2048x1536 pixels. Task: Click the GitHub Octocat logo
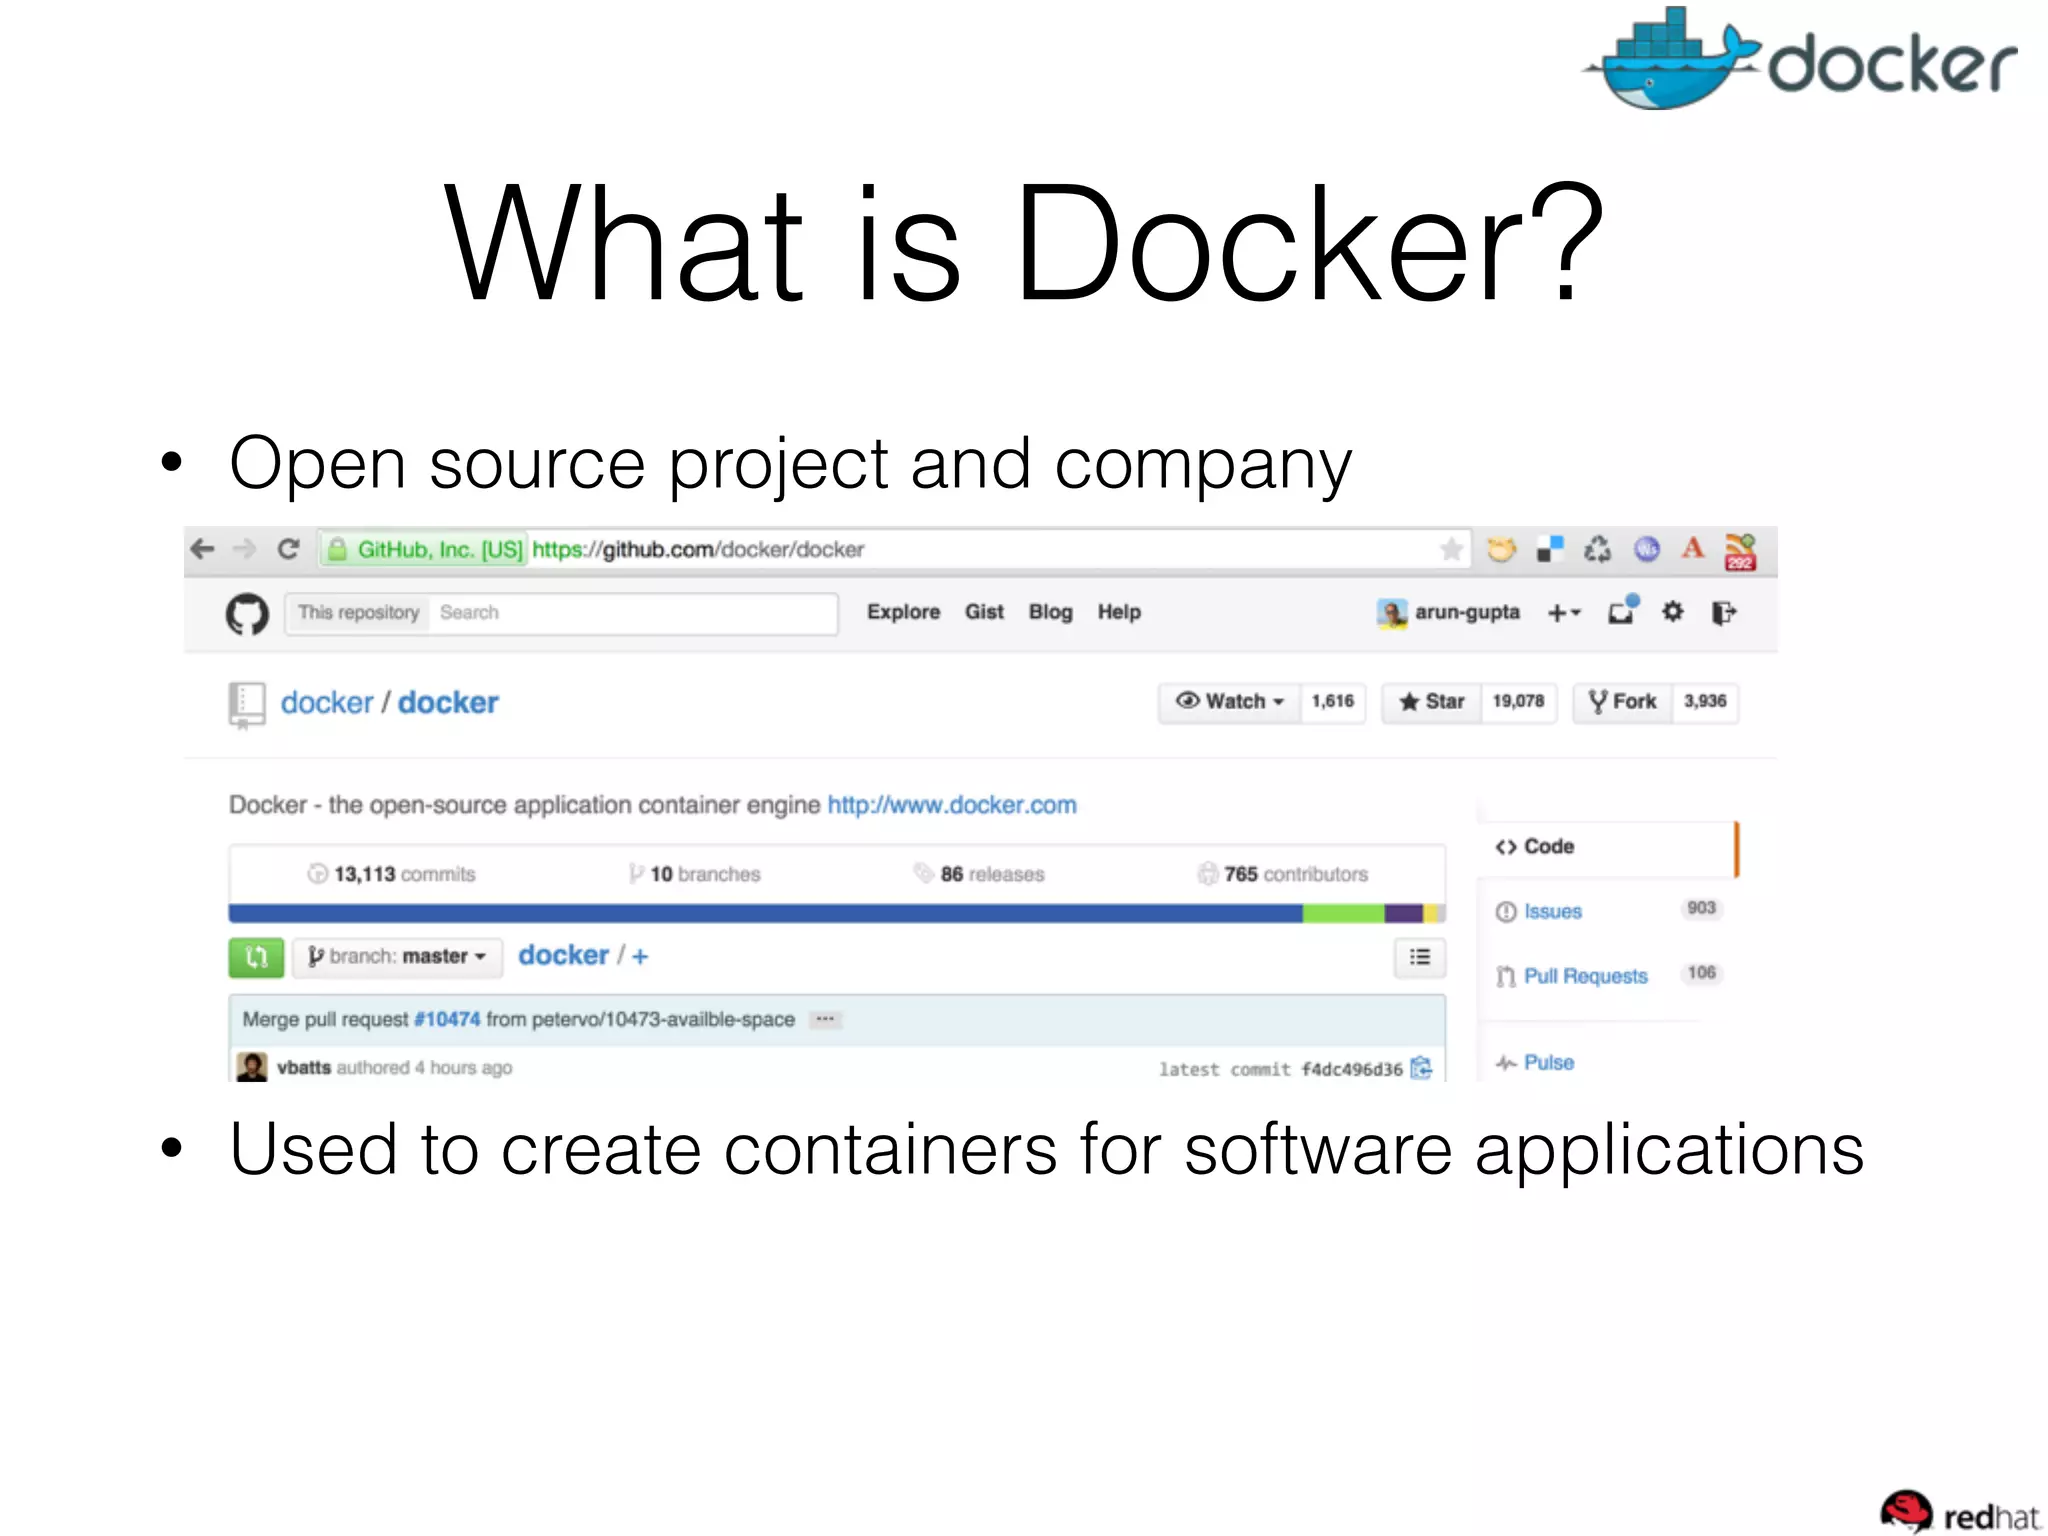(247, 613)
